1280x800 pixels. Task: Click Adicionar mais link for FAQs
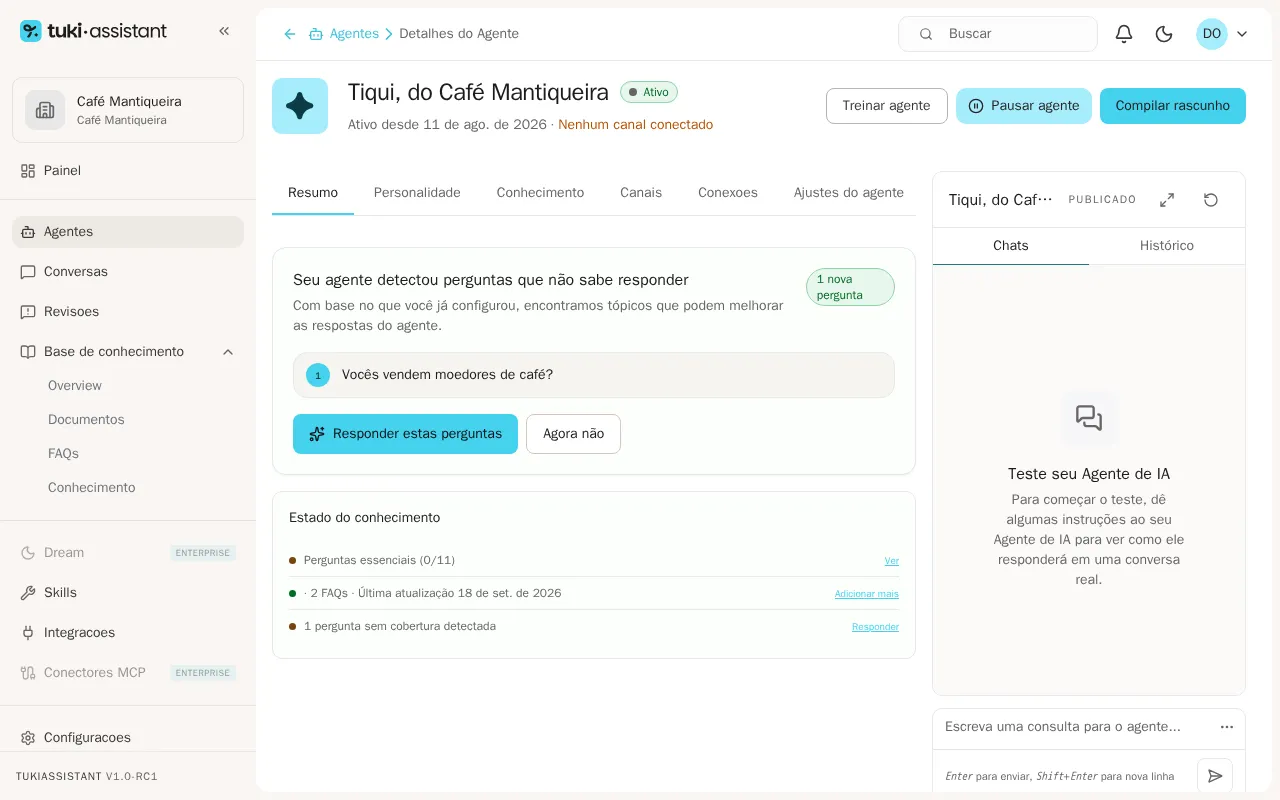click(x=867, y=594)
